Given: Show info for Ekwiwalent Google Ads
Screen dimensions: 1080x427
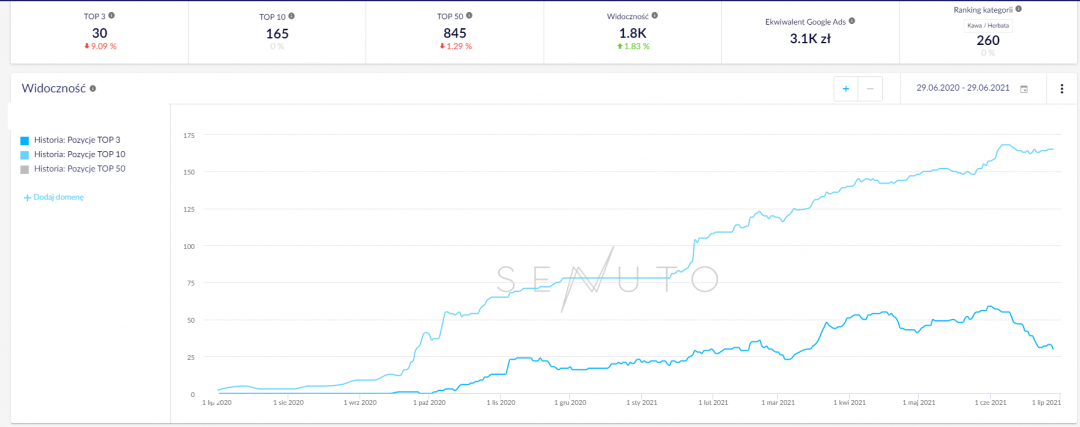Looking at the screenshot, I should pos(852,20).
